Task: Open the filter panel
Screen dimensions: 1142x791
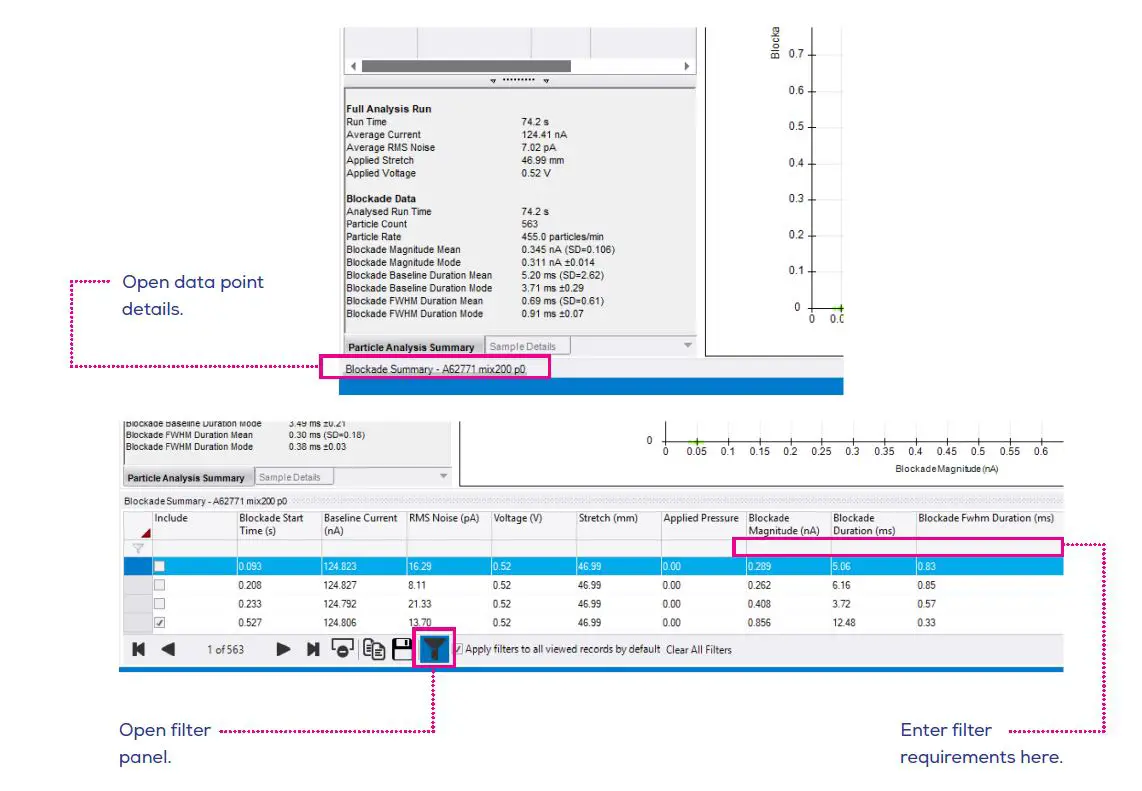Action: pos(434,648)
